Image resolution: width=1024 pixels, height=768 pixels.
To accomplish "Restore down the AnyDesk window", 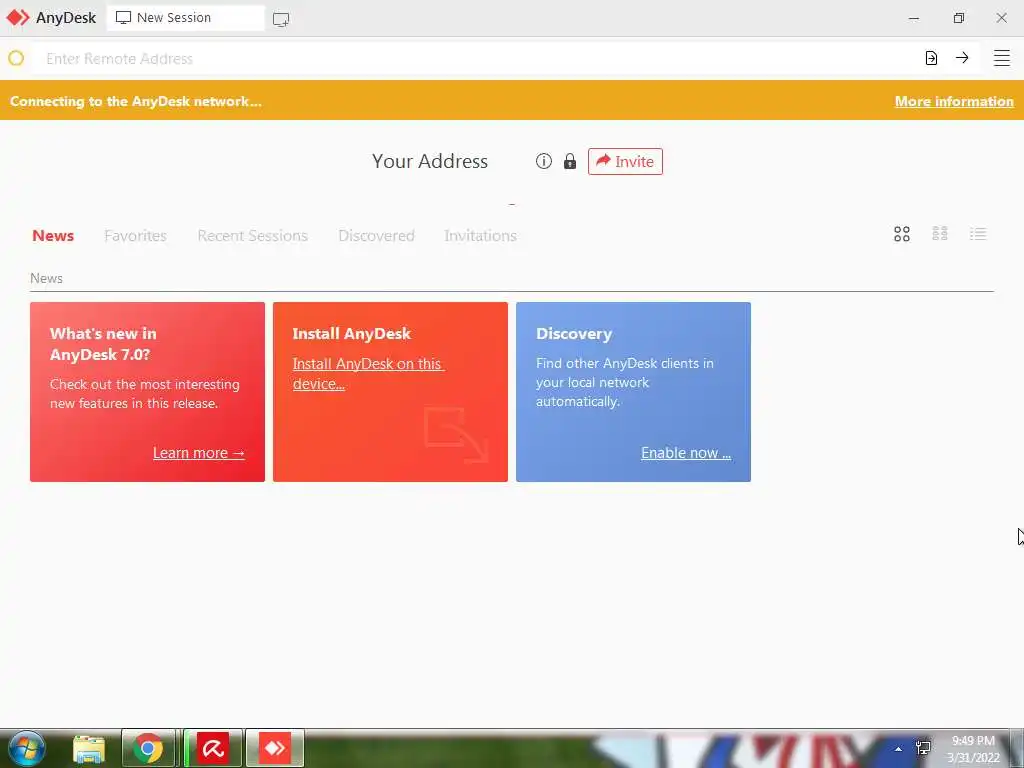I will coord(958,18).
